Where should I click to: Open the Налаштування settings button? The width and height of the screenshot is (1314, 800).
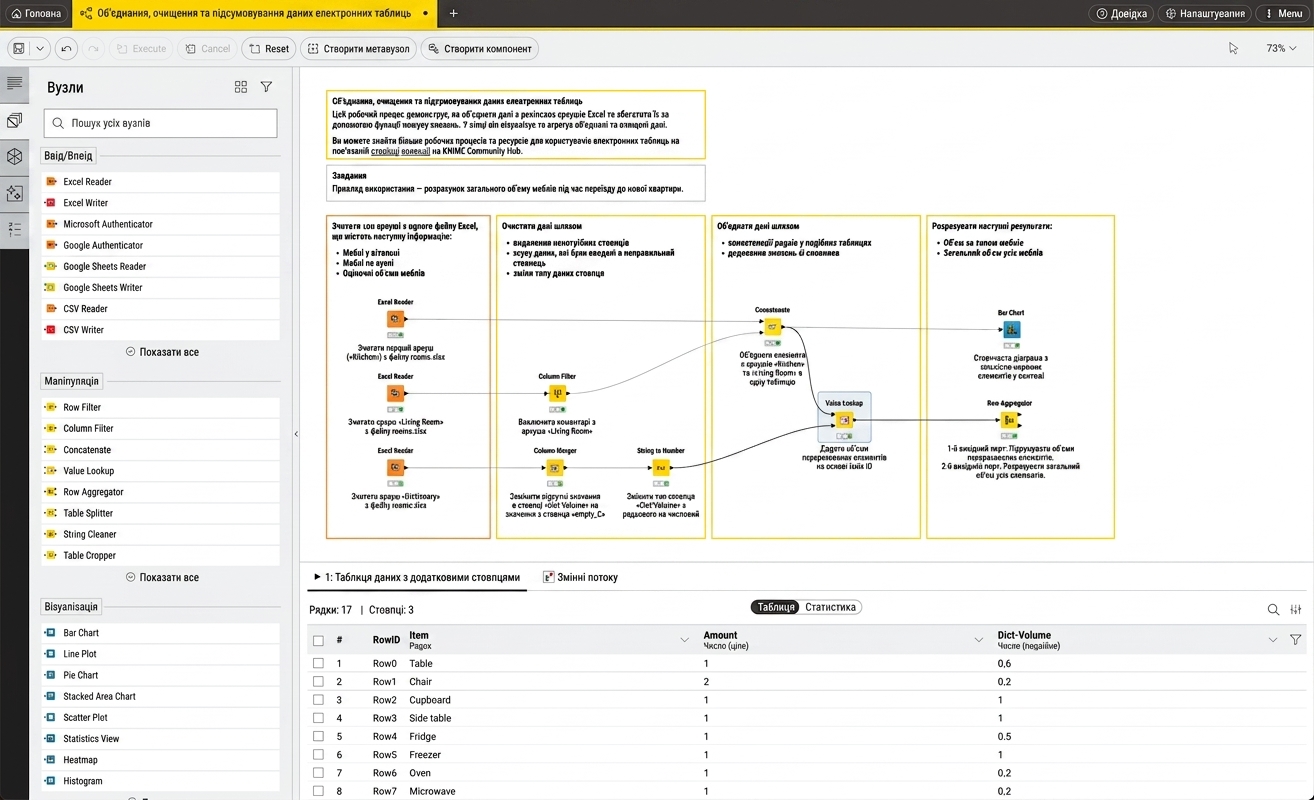click(x=1205, y=14)
